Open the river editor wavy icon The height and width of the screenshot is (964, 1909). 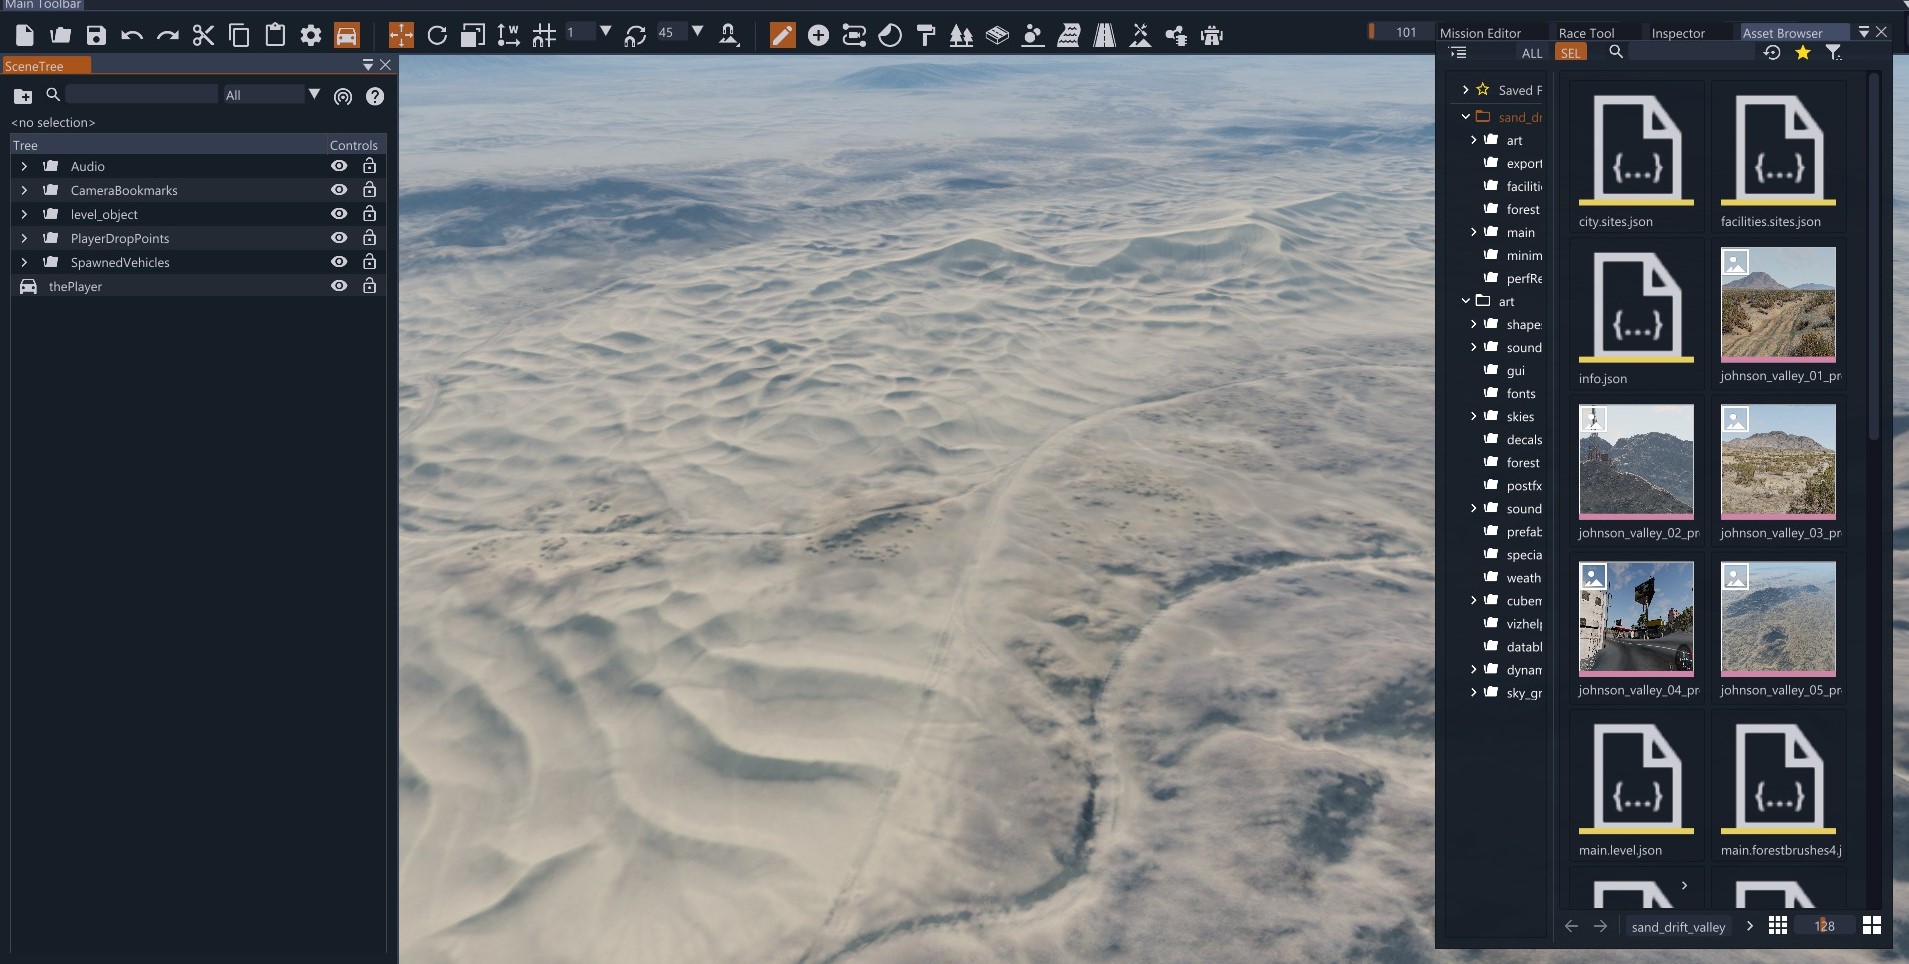[x=1069, y=36]
